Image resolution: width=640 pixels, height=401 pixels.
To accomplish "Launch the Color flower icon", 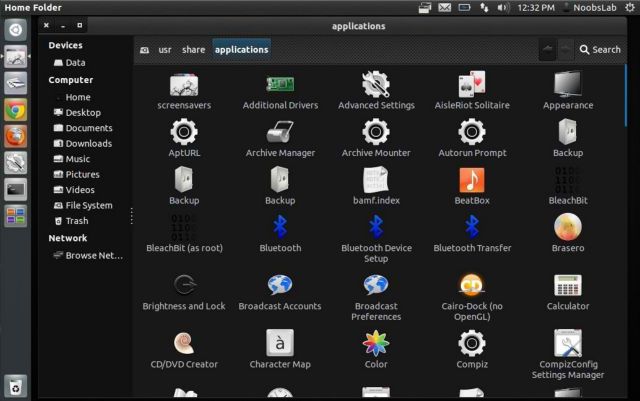I will 376,343.
